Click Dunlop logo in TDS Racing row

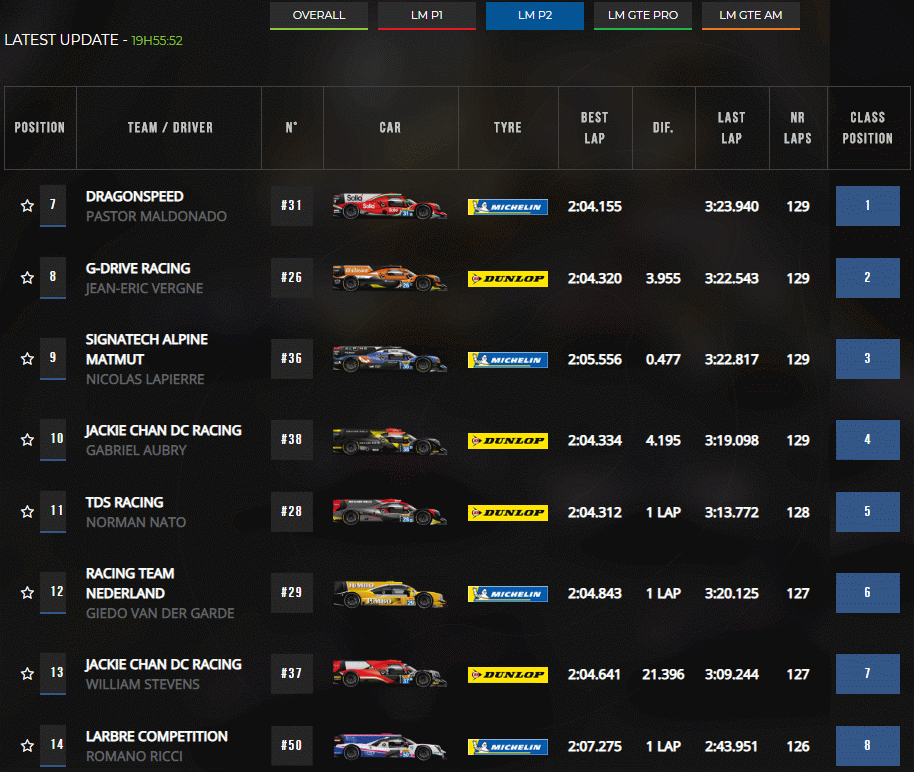507,513
